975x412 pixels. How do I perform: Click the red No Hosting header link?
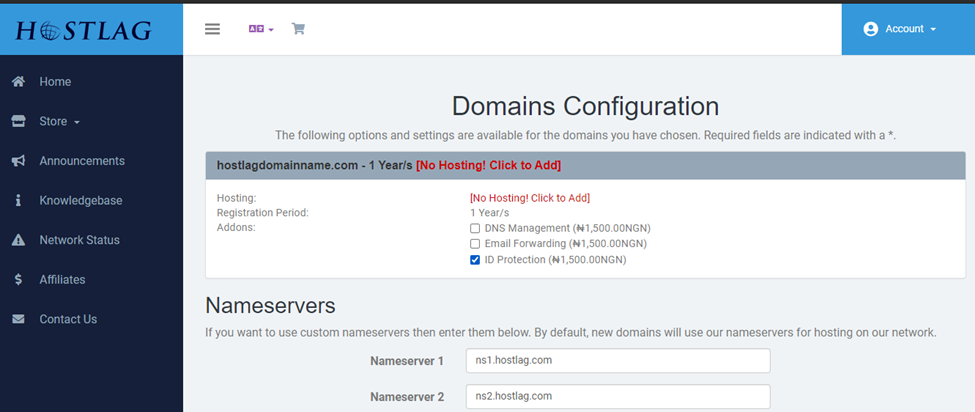click(488, 165)
